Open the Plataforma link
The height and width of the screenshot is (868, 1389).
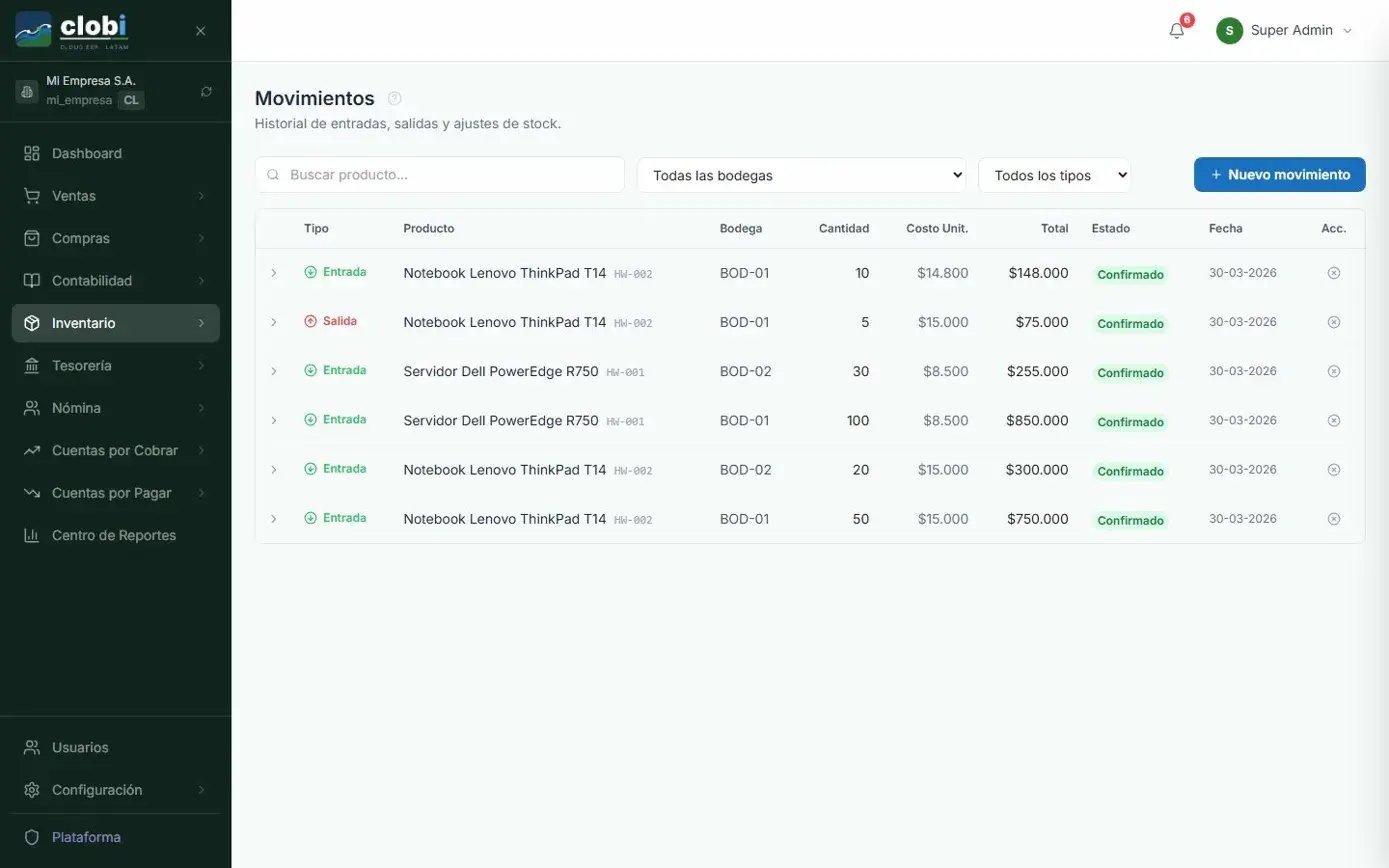(x=86, y=837)
